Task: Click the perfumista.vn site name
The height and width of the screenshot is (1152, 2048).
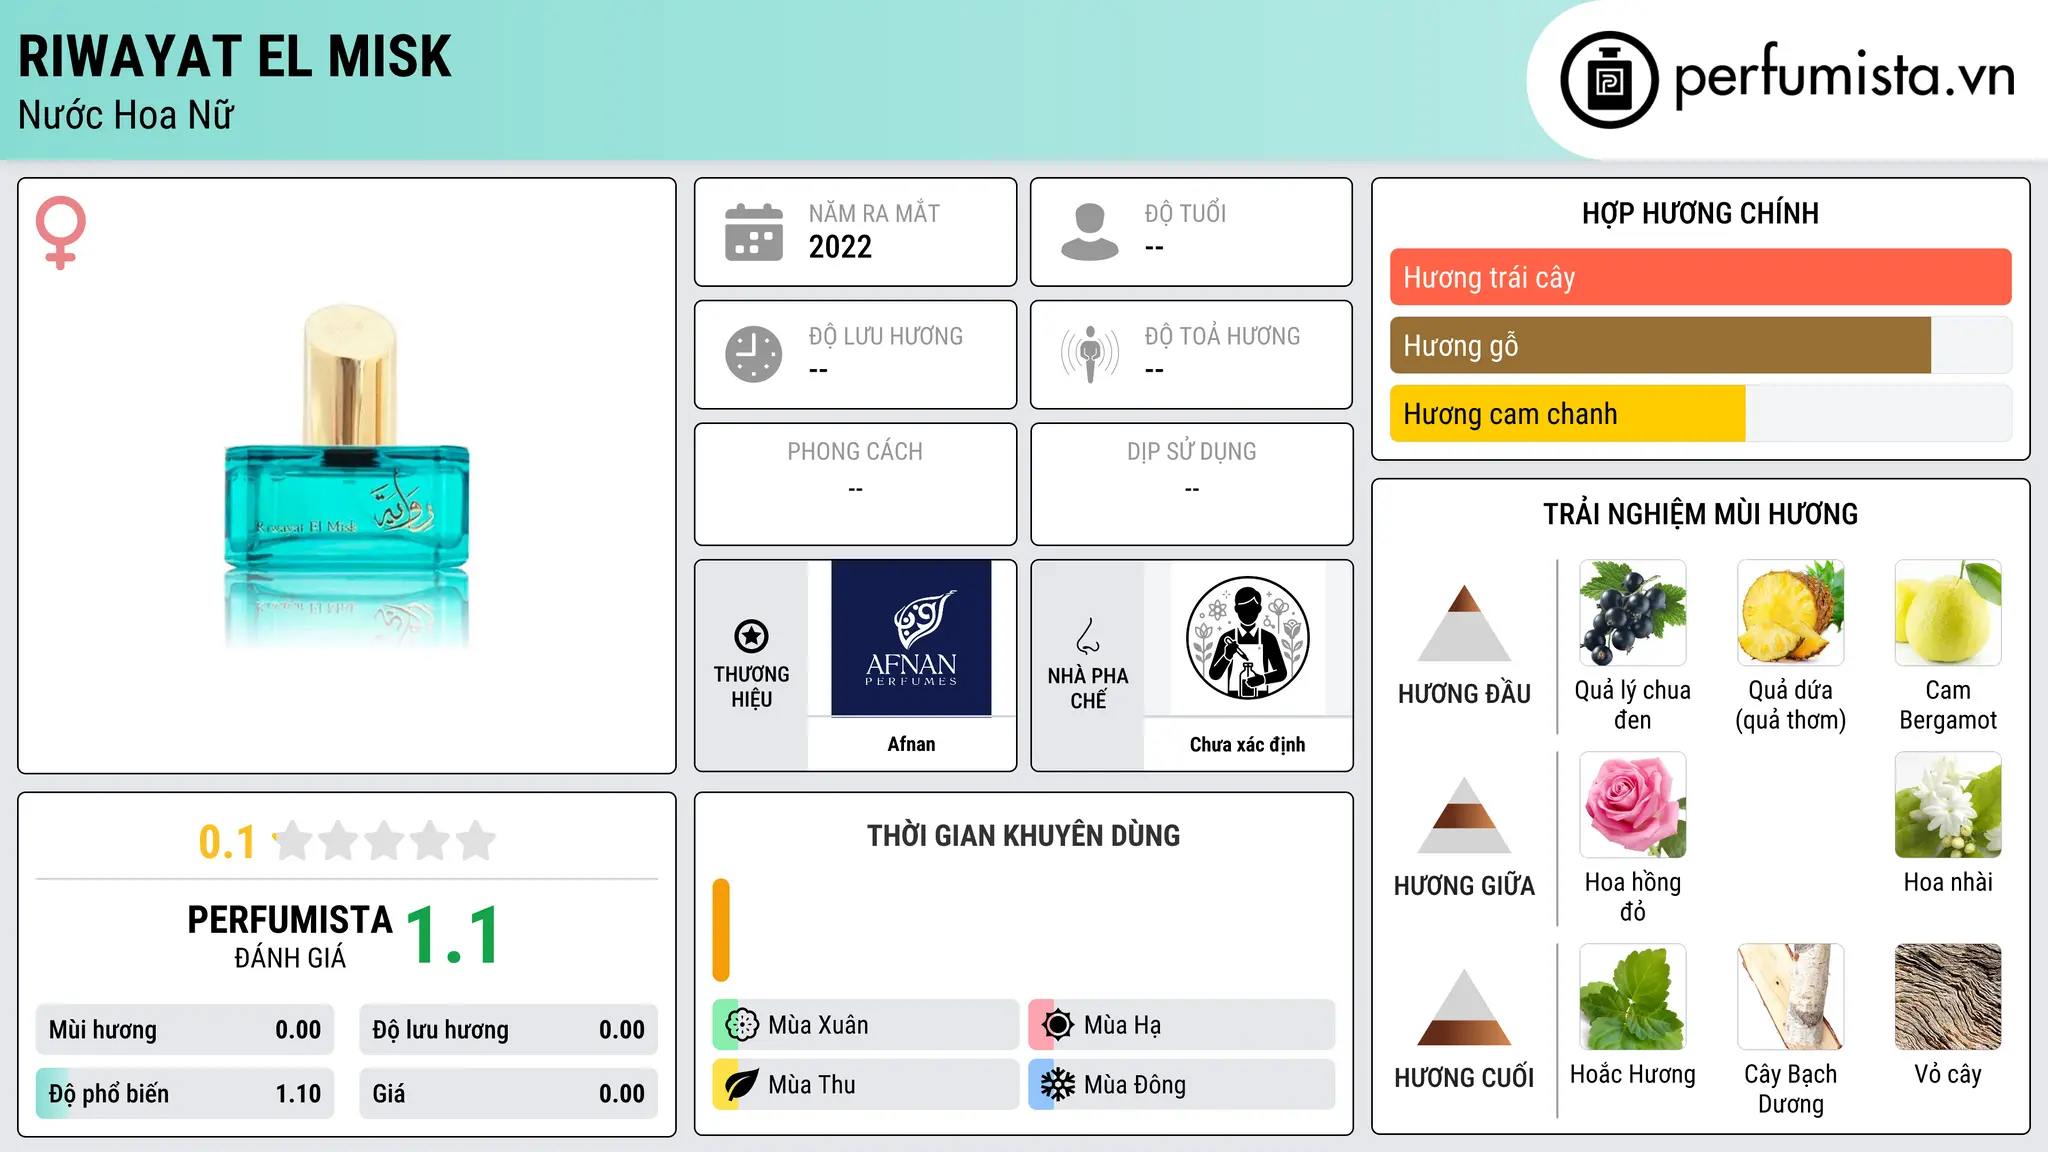Action: (x=1845, y=76)
